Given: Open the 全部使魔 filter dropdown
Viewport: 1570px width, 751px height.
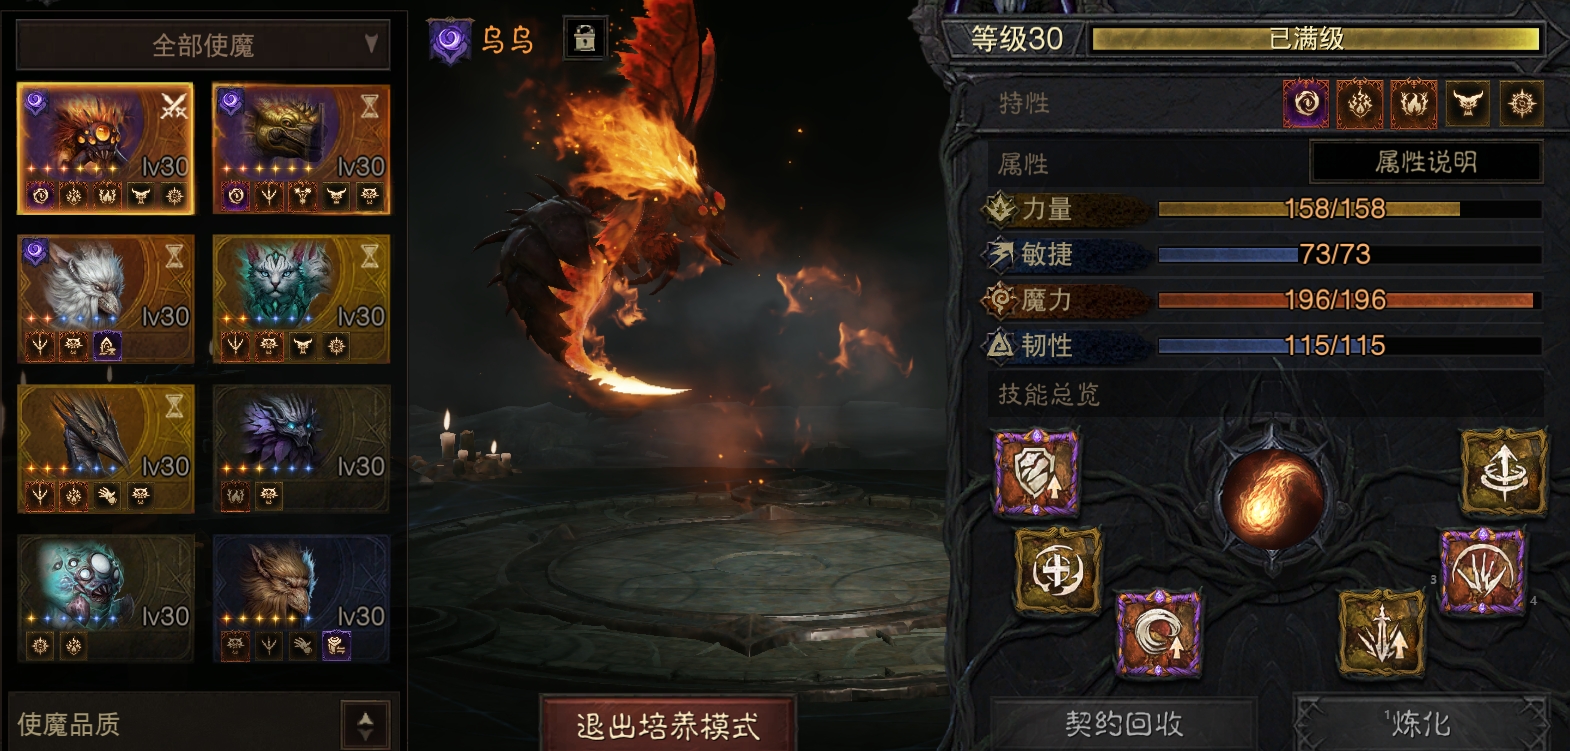Looking at the screenshot, I should tap(203, 45).
